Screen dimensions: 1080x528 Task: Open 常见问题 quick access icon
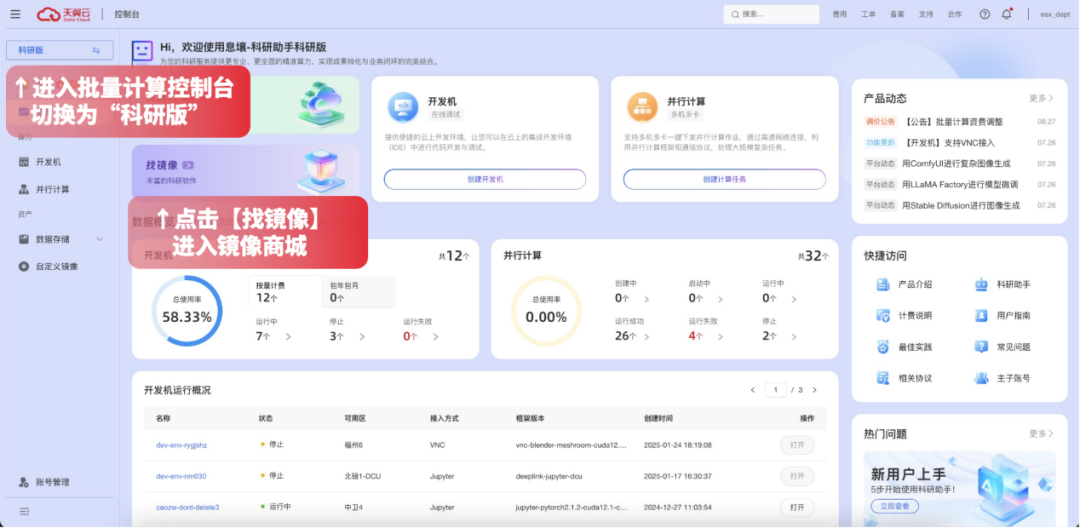982,347
